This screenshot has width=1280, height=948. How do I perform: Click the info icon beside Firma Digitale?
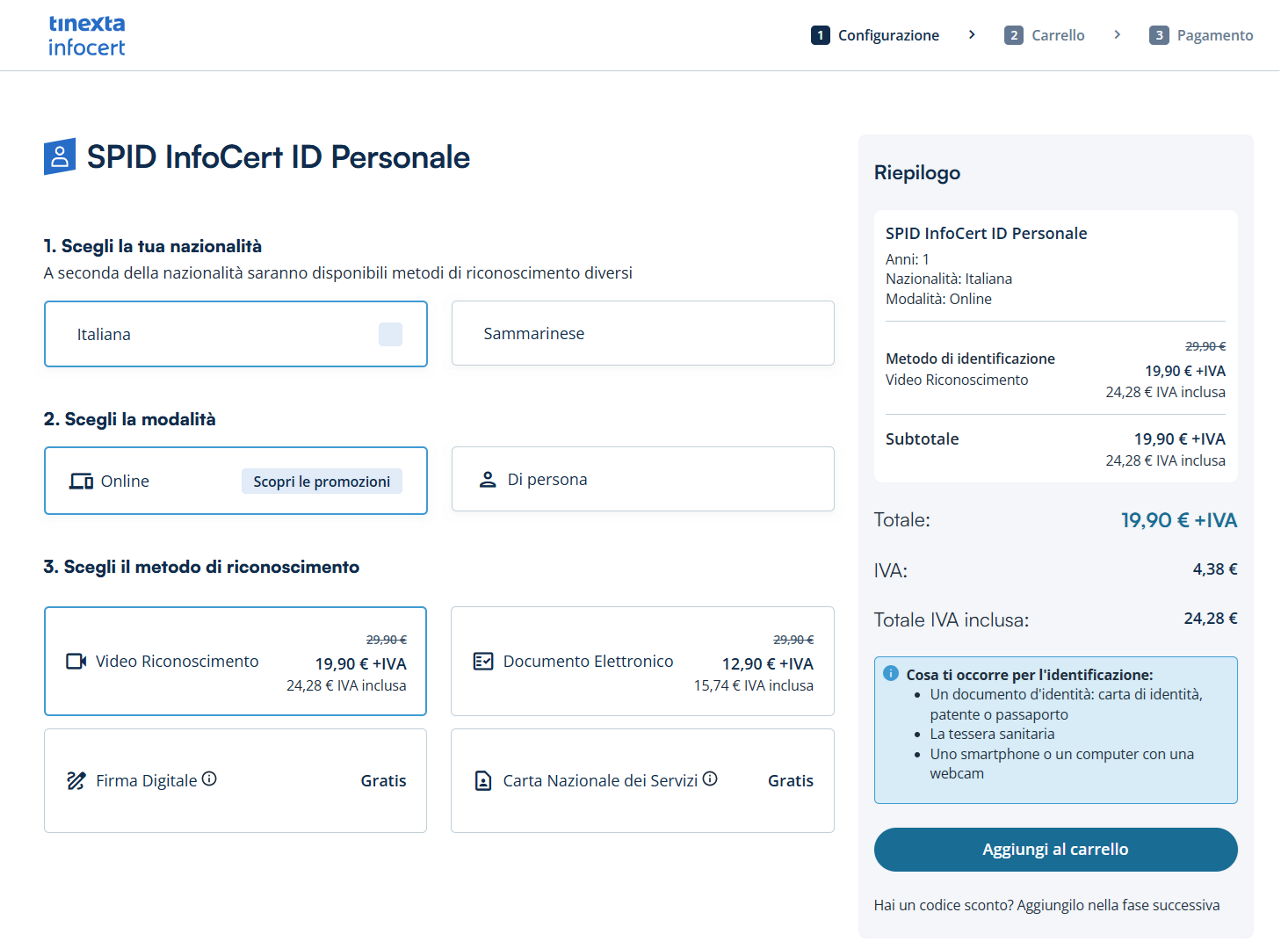(209, 779)
